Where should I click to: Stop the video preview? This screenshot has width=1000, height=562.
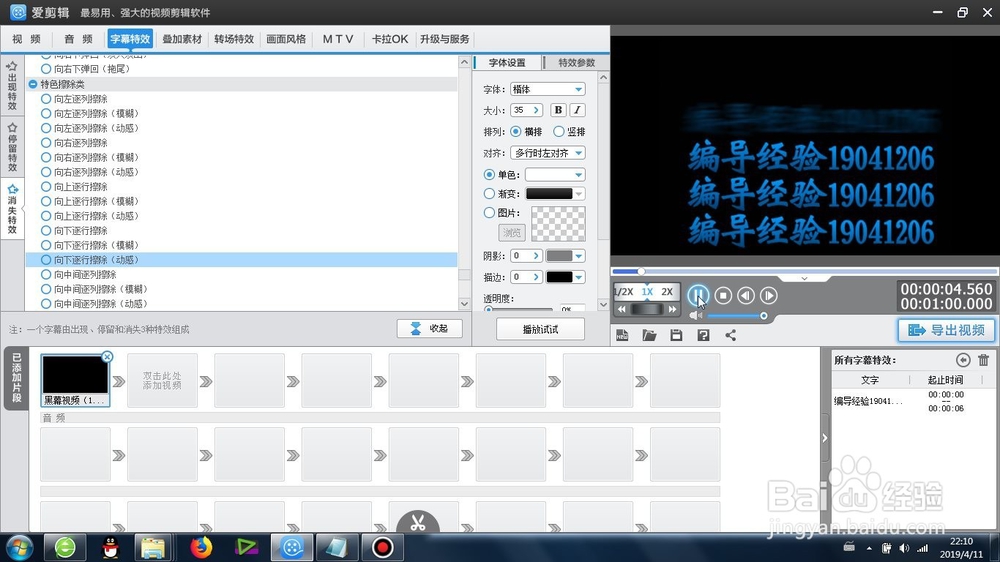coord(723,295)
